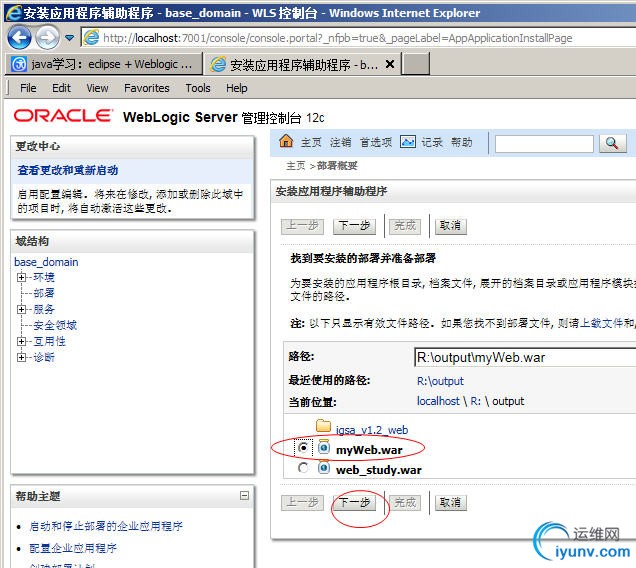Screen dimensions: 636x568
Task: Click the 主页 breadcrumb link
Action: pos(296,166)
